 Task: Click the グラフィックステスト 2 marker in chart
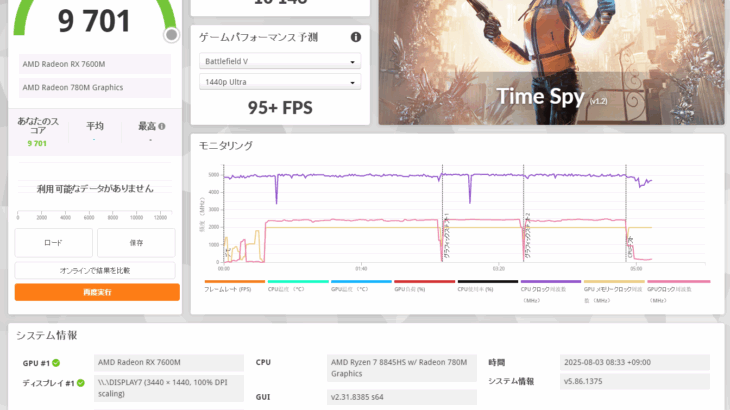(527, 236)
